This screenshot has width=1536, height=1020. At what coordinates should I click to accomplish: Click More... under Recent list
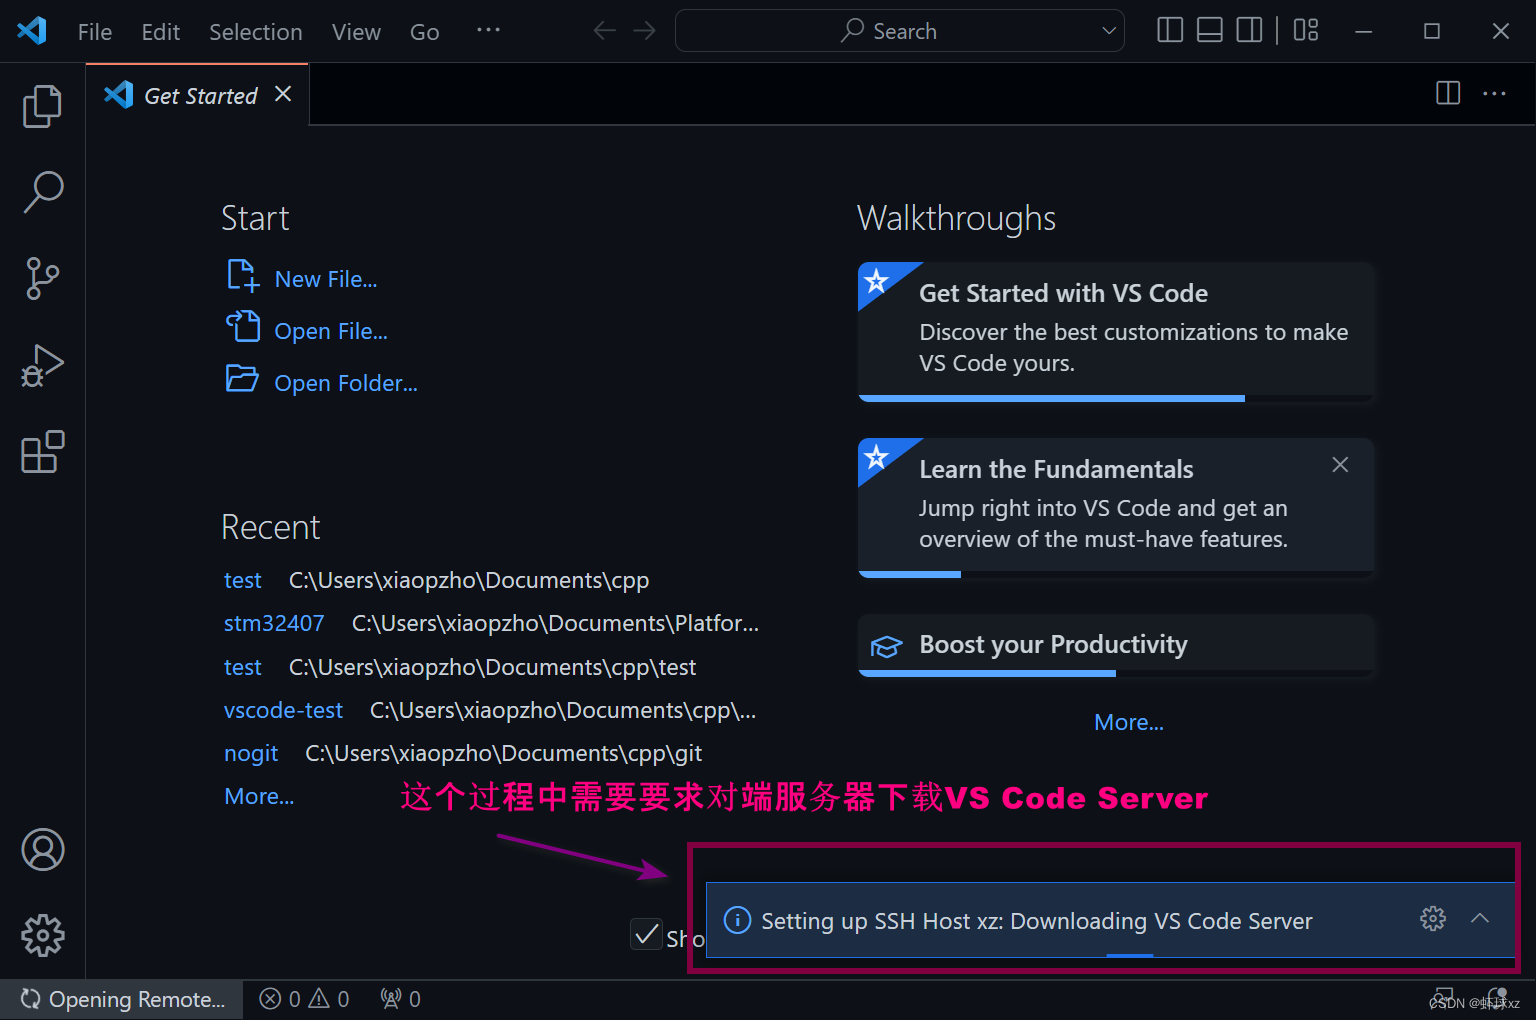coord(259,797)
